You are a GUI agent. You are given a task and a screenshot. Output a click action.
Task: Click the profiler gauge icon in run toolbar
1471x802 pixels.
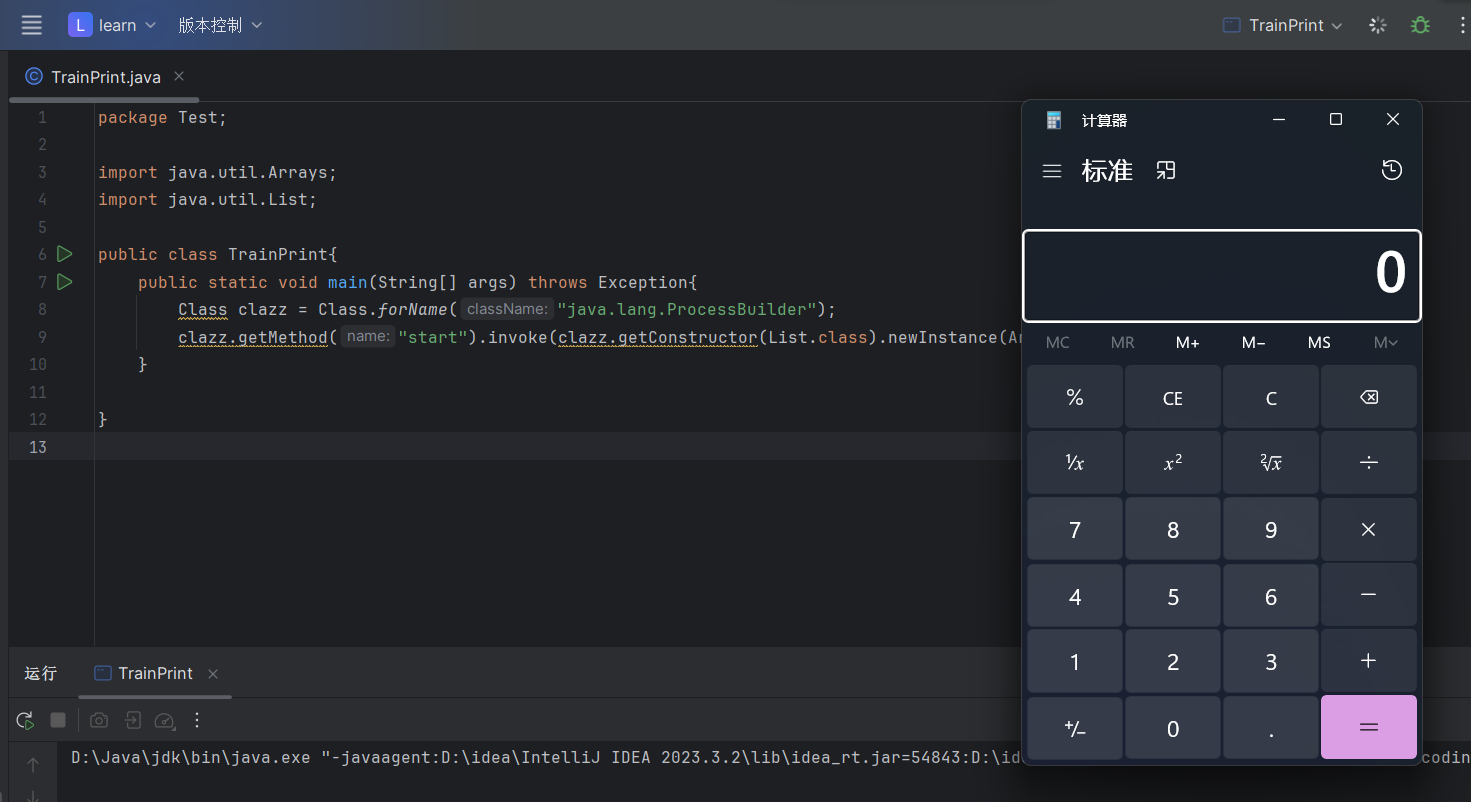point(165,720)
